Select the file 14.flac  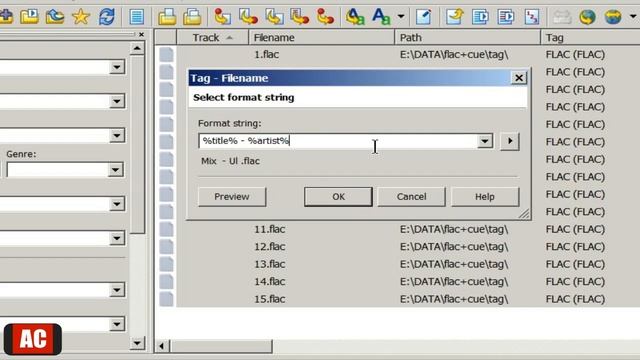point(270,282)
